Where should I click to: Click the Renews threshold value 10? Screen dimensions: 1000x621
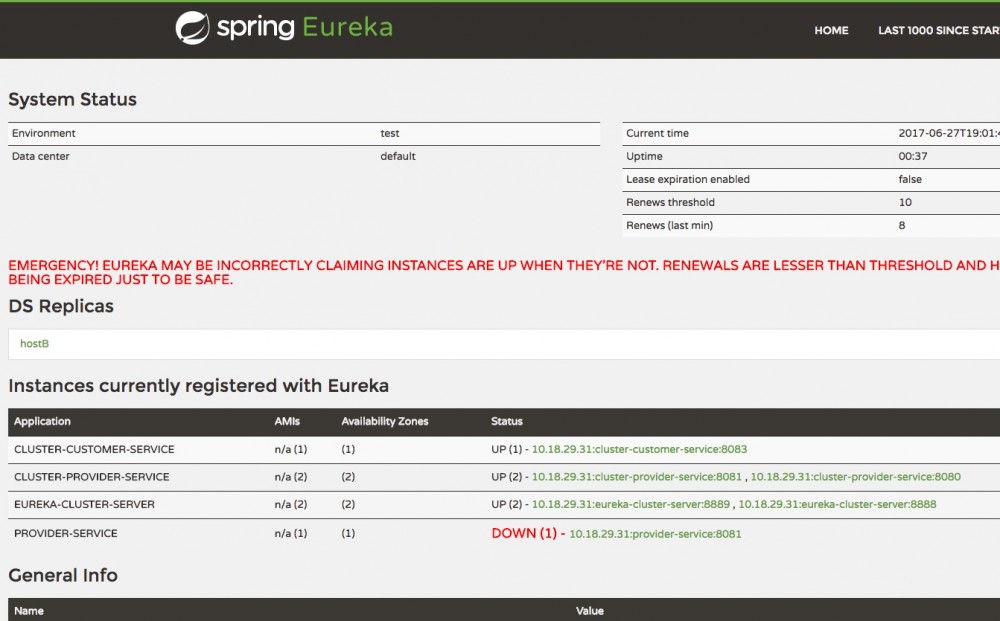coord(905,202)
